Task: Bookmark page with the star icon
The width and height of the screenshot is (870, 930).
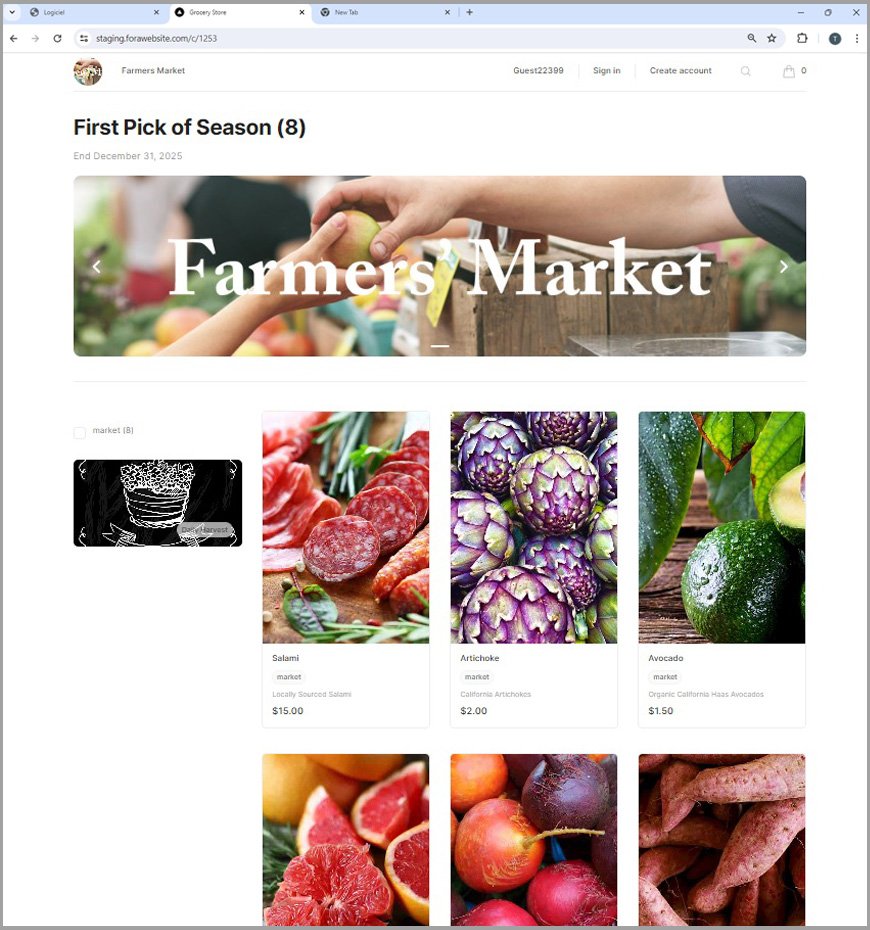Action: (772, 38)
